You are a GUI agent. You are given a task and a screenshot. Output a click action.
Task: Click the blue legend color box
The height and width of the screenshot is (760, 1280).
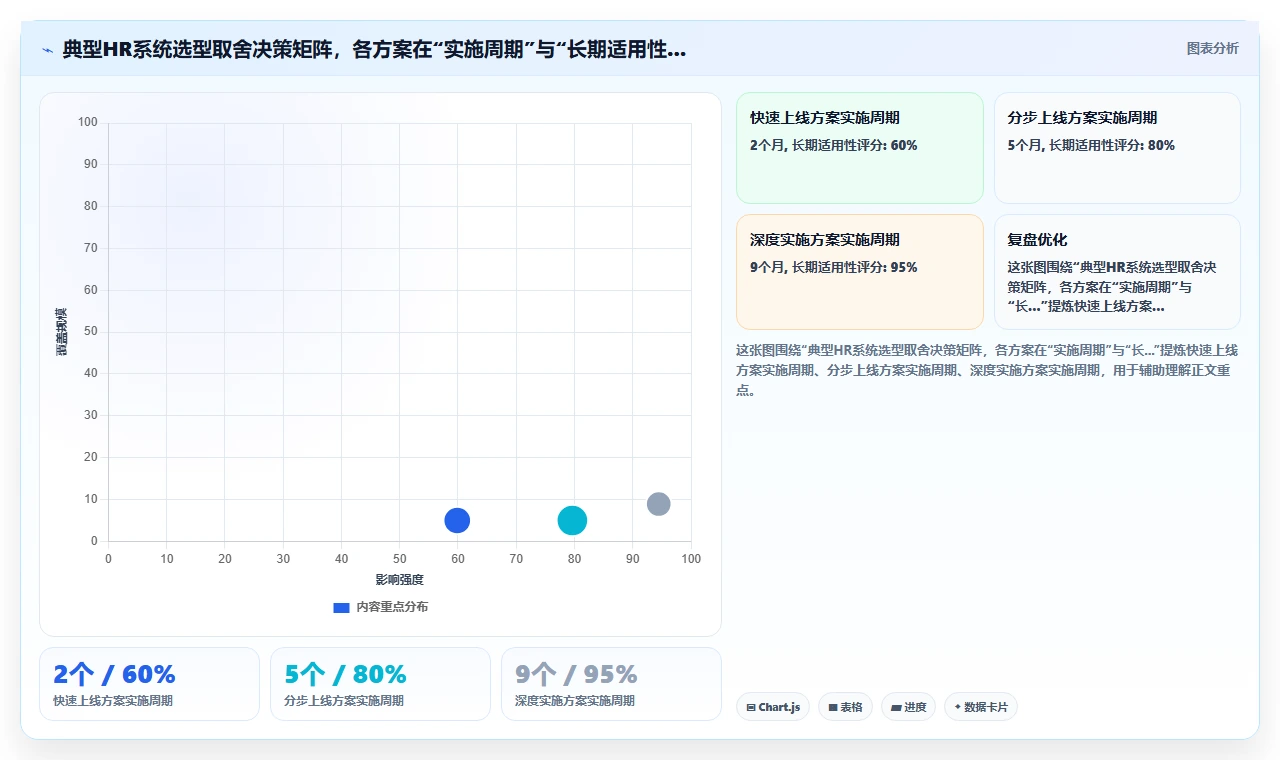(x=341, y=607)
